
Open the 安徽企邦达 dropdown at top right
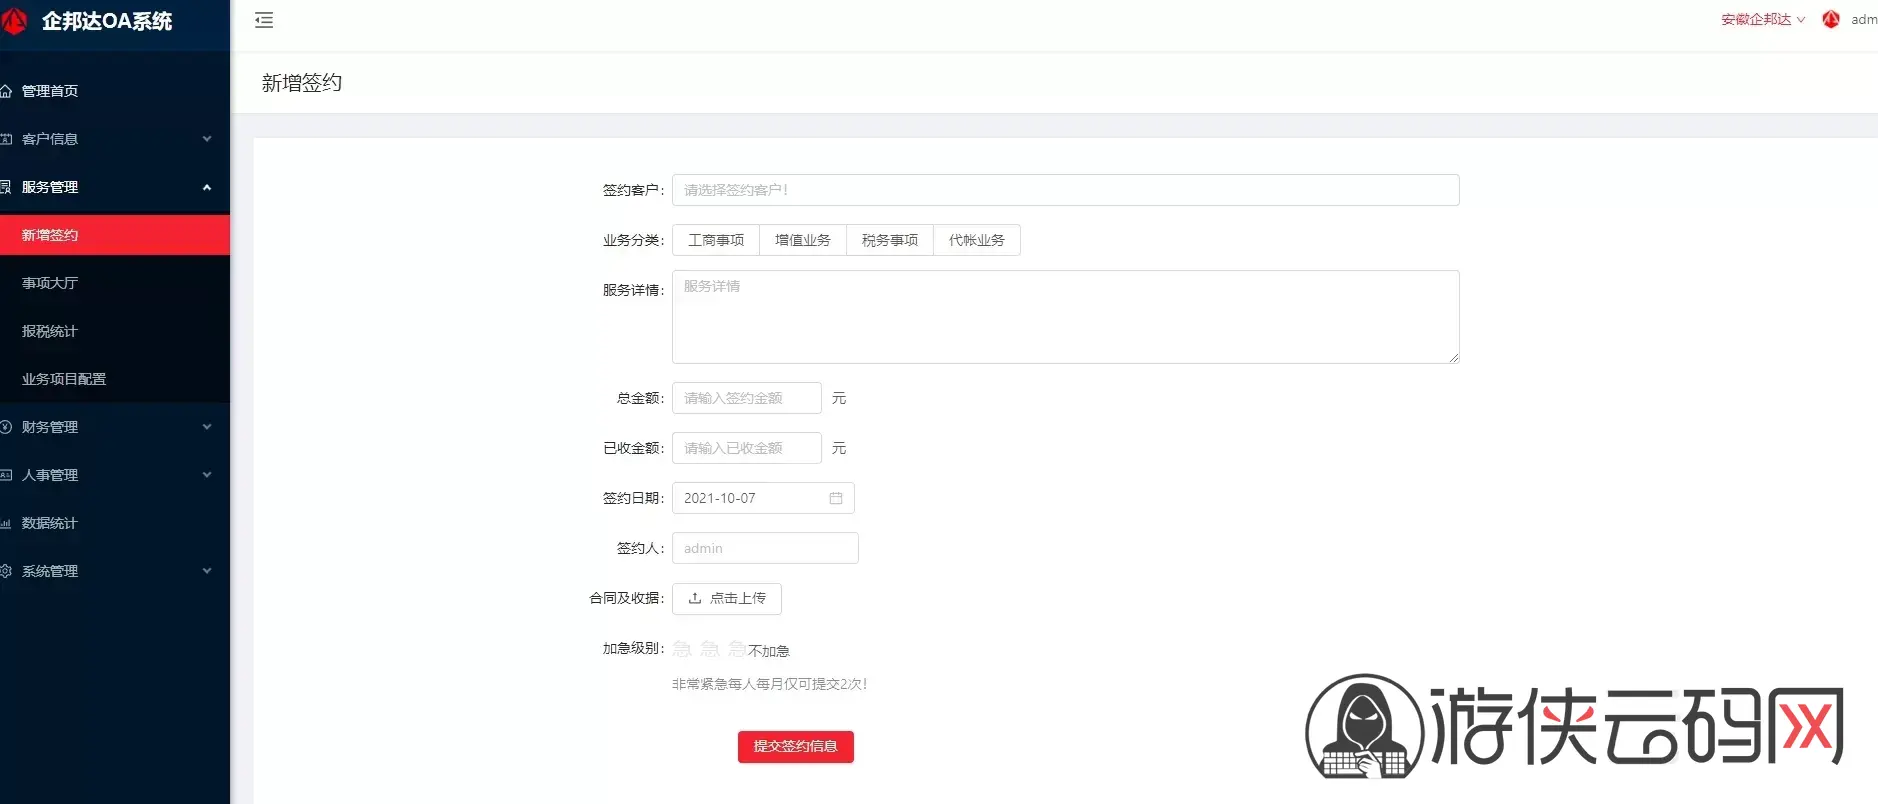pos(1763,19)
